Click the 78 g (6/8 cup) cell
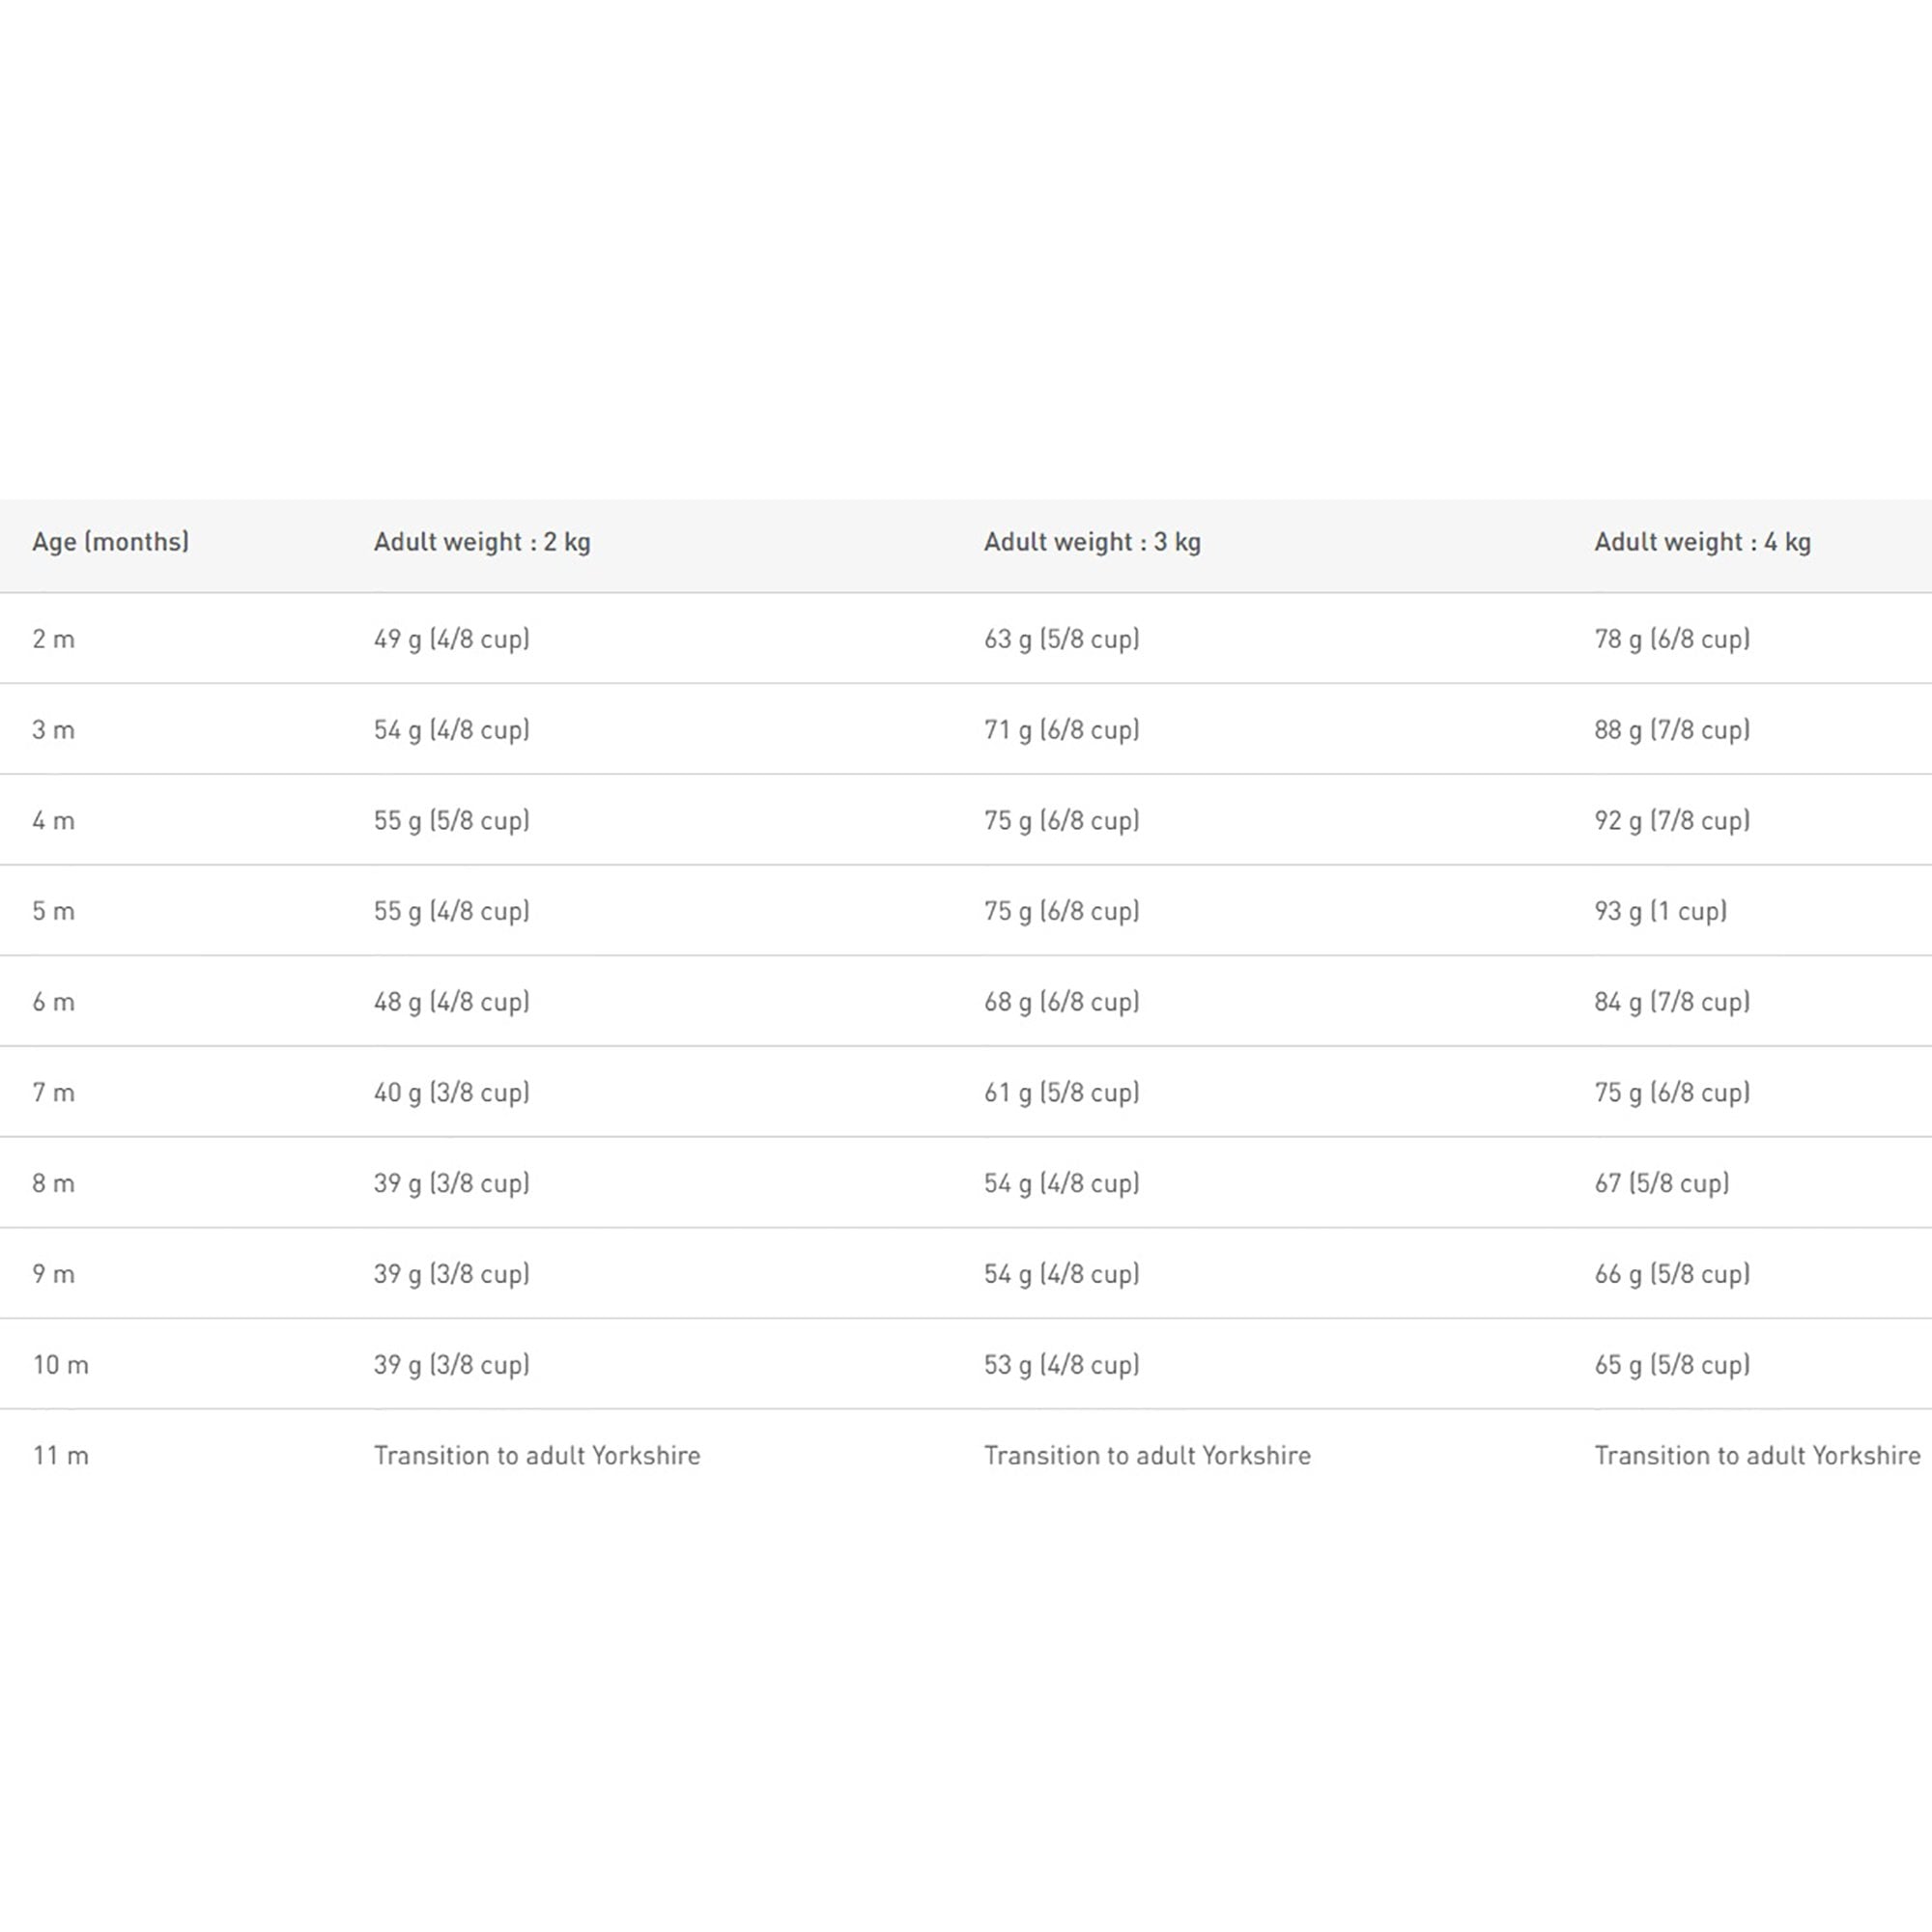The height and width of the screenshot is (1932, 1932). pyautogui.click(x=1671, y=639)
